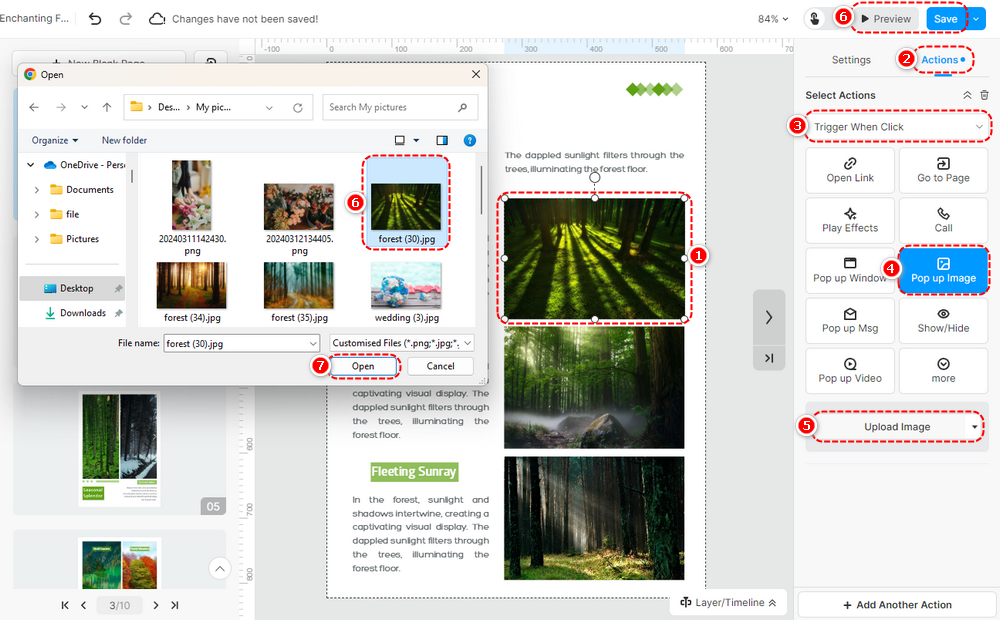The height and width of the screenshot is (620, 1000).
Task: Click the undo arrow icon
Action: tap(95, 19)
